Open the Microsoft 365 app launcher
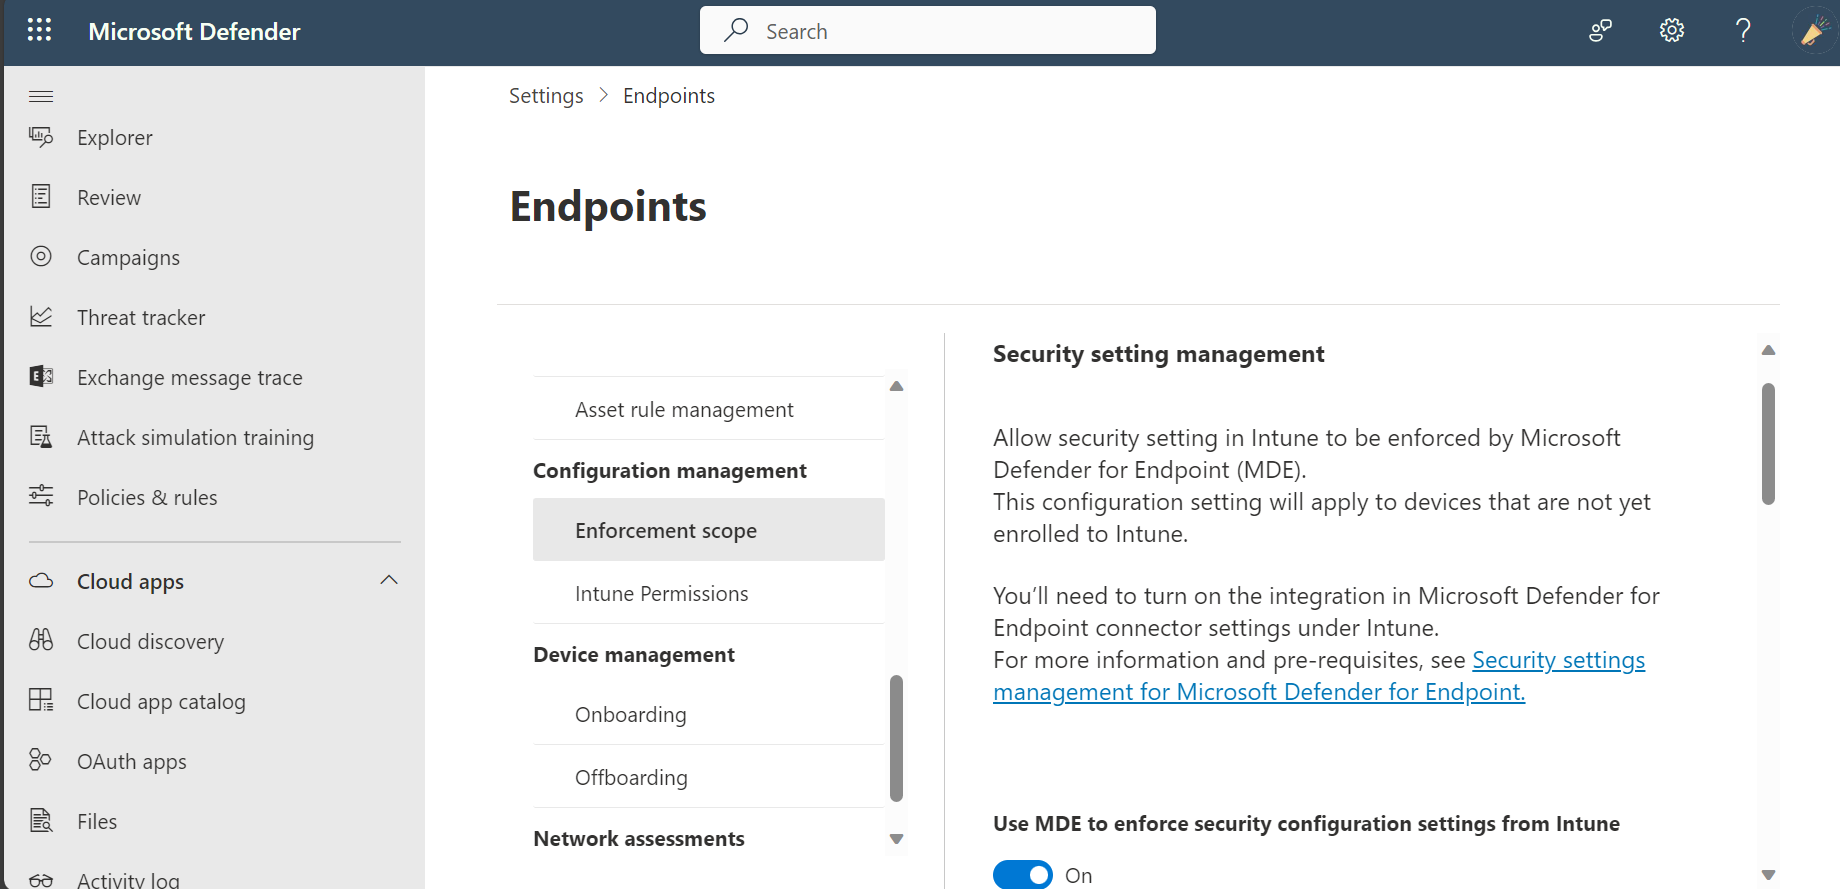Screen dimensions: 1840x889 [x=39, y=30]
